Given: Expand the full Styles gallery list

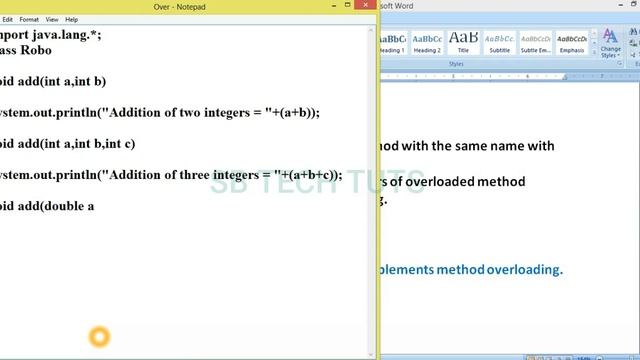Looking at the screenshot, I should tap(594, 52).
